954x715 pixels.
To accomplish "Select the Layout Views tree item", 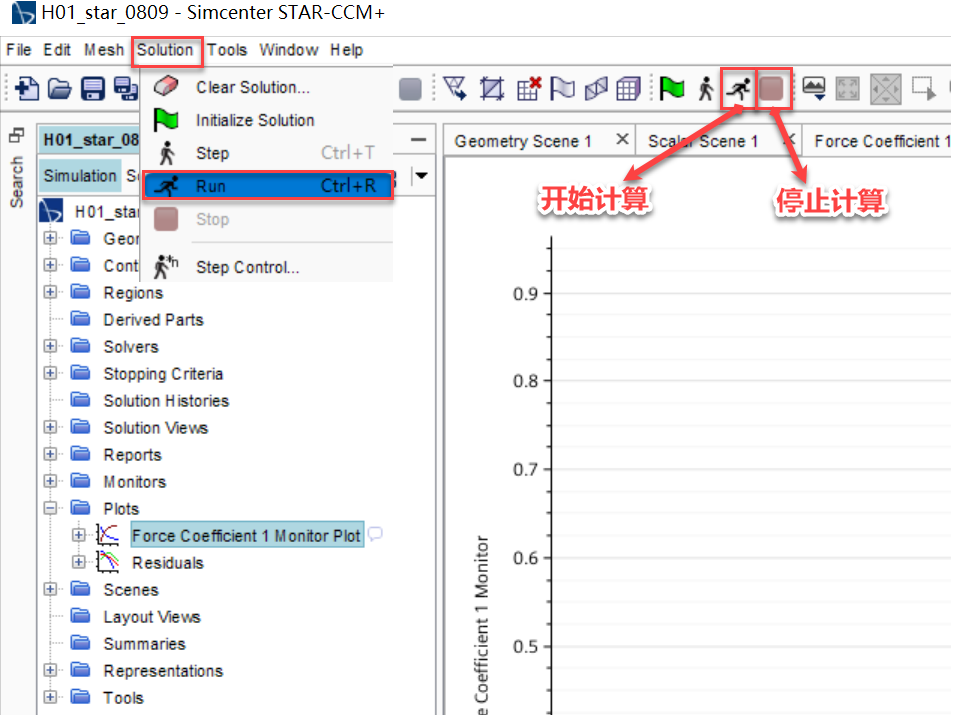I will point(151,616).
